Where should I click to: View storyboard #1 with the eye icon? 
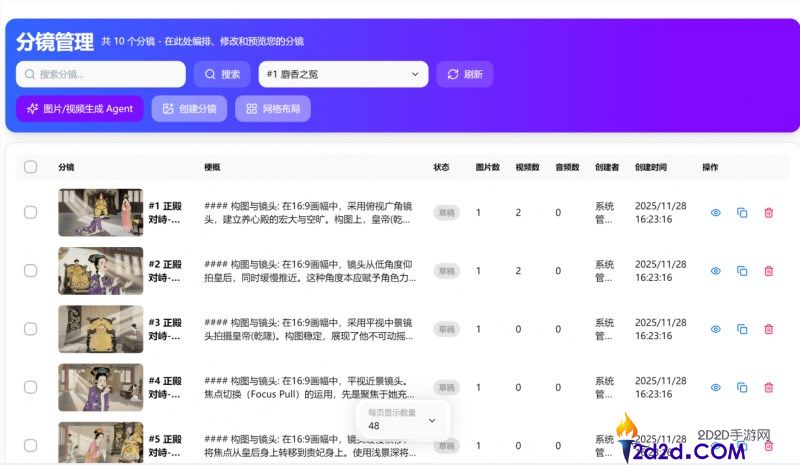[x=716, y=212]
